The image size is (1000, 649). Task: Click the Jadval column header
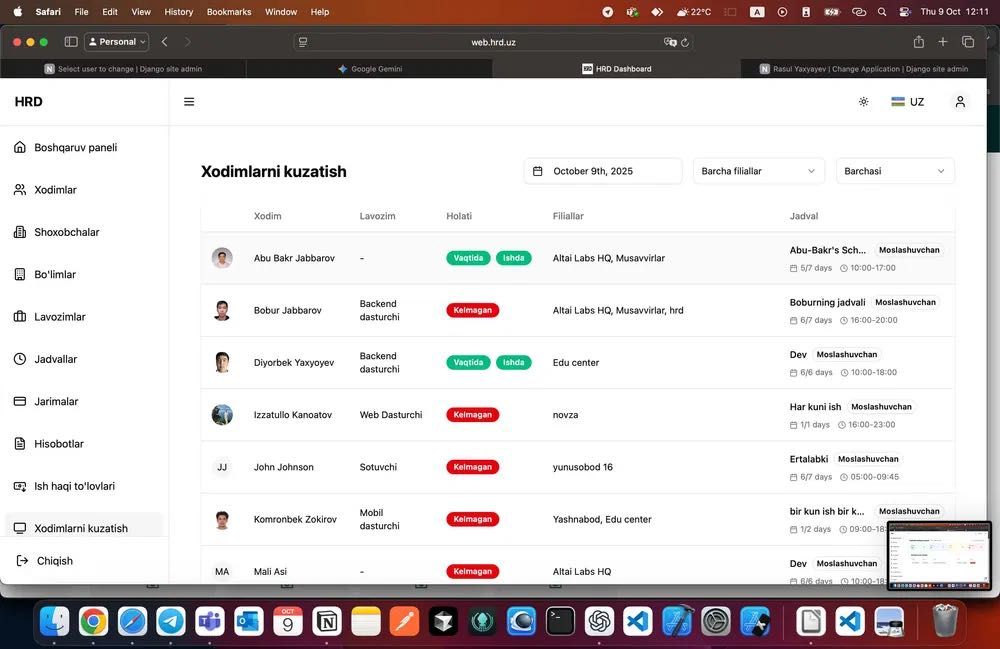(x=804, y=216)
